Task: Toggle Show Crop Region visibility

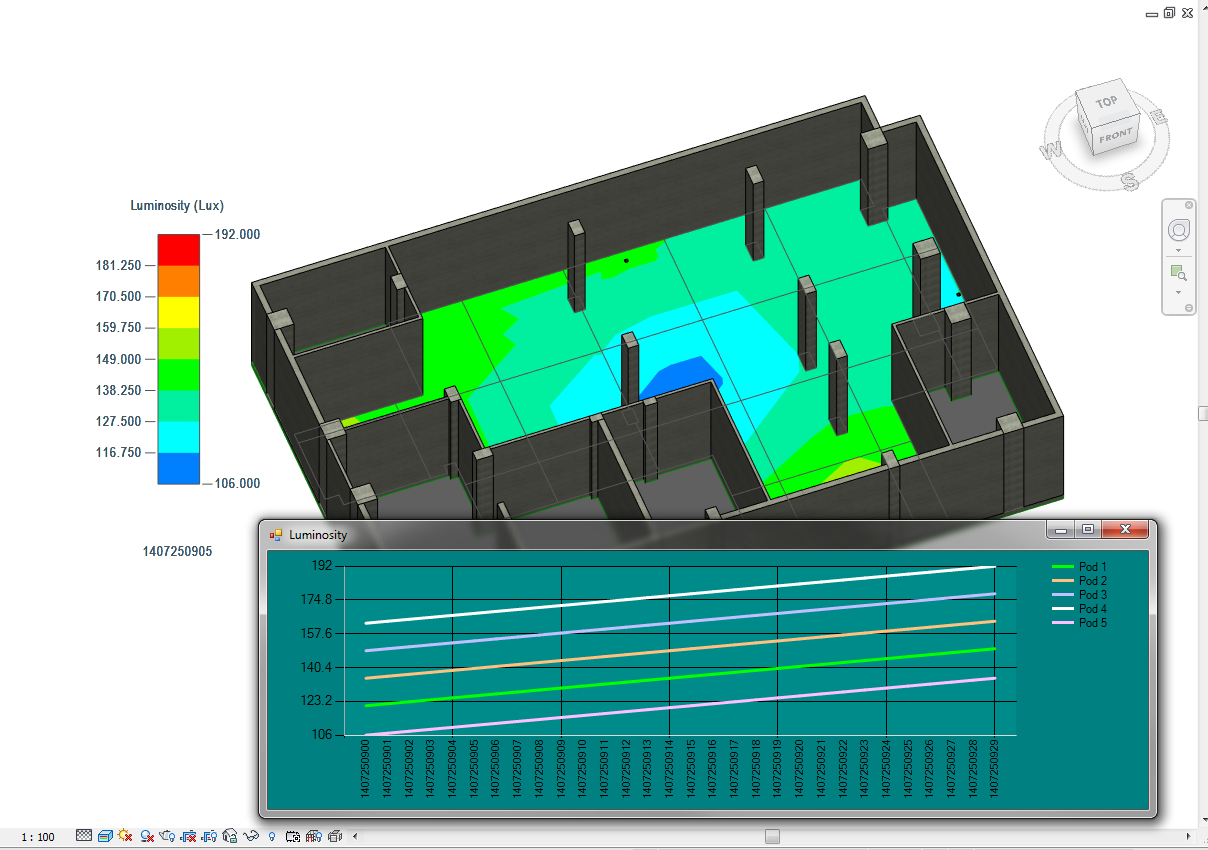Action: pos(207,835)
